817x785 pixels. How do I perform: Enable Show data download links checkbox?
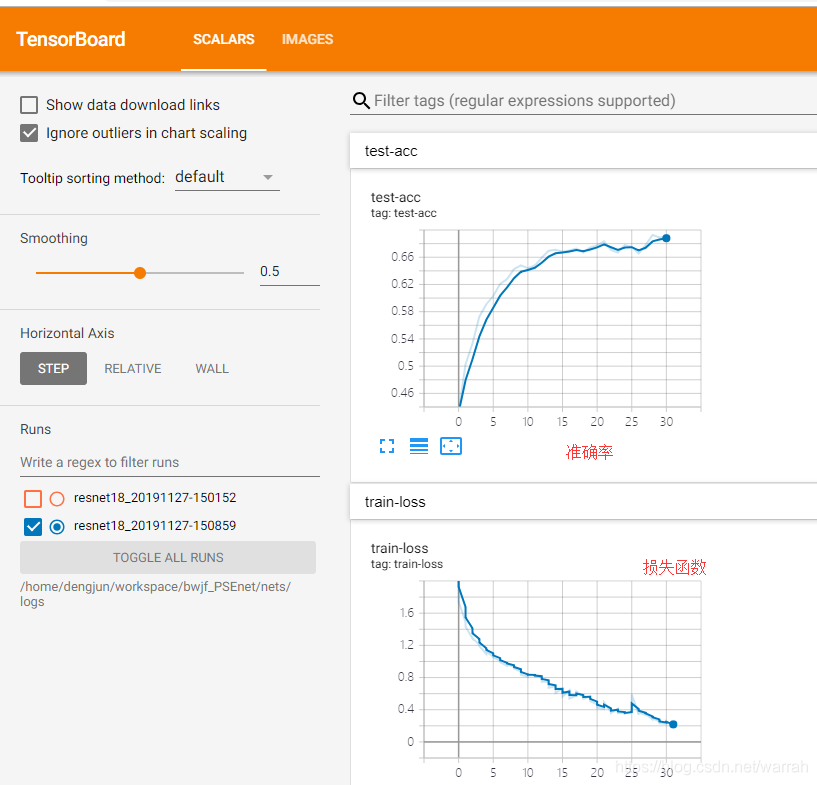point(29,105)
